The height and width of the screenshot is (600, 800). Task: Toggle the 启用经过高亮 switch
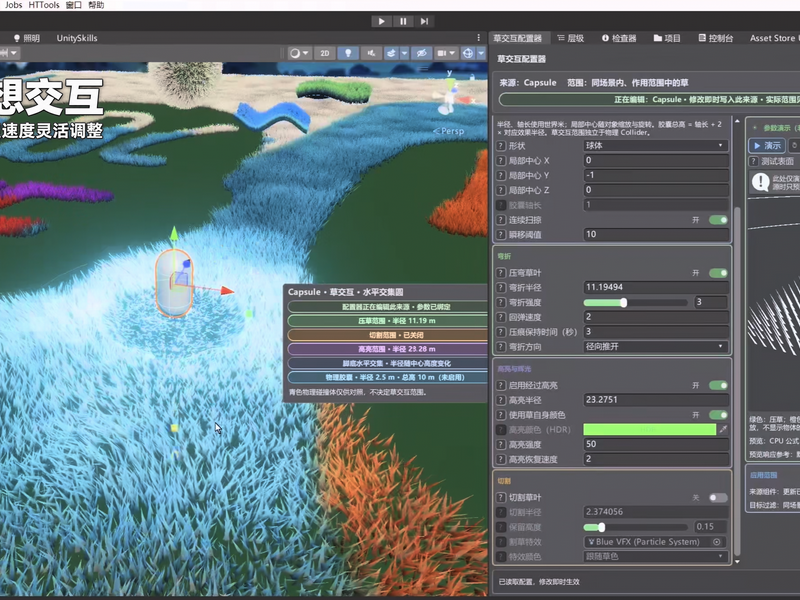point(718,385)
